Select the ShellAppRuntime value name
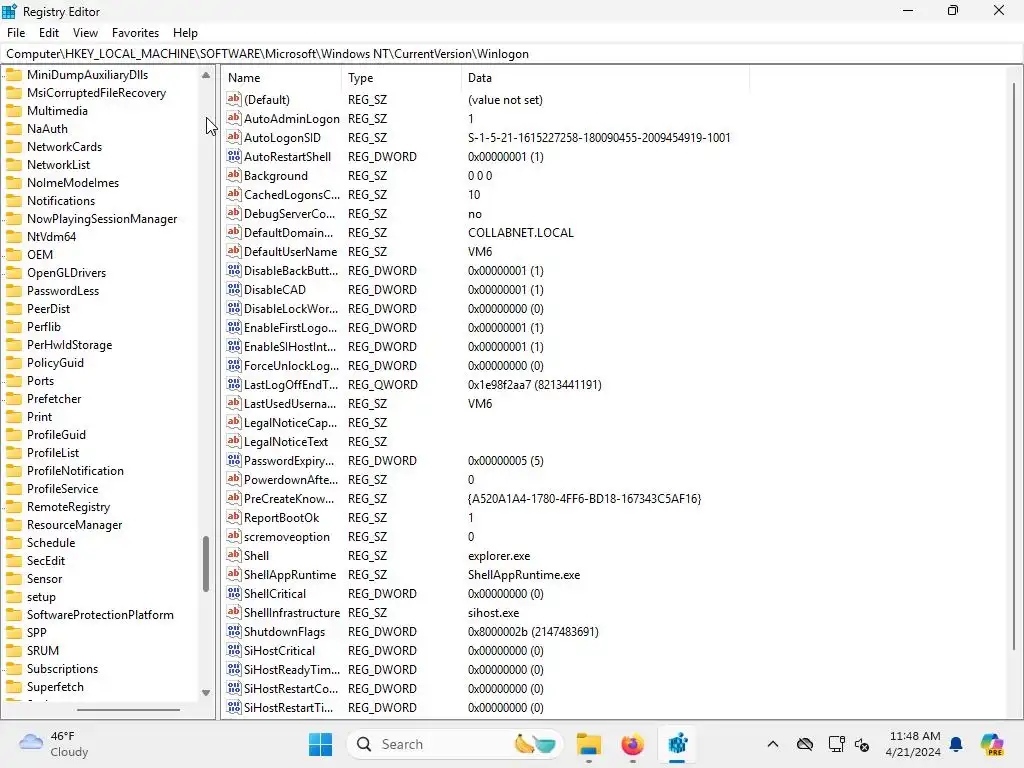1024x768 pixels. 290,575
